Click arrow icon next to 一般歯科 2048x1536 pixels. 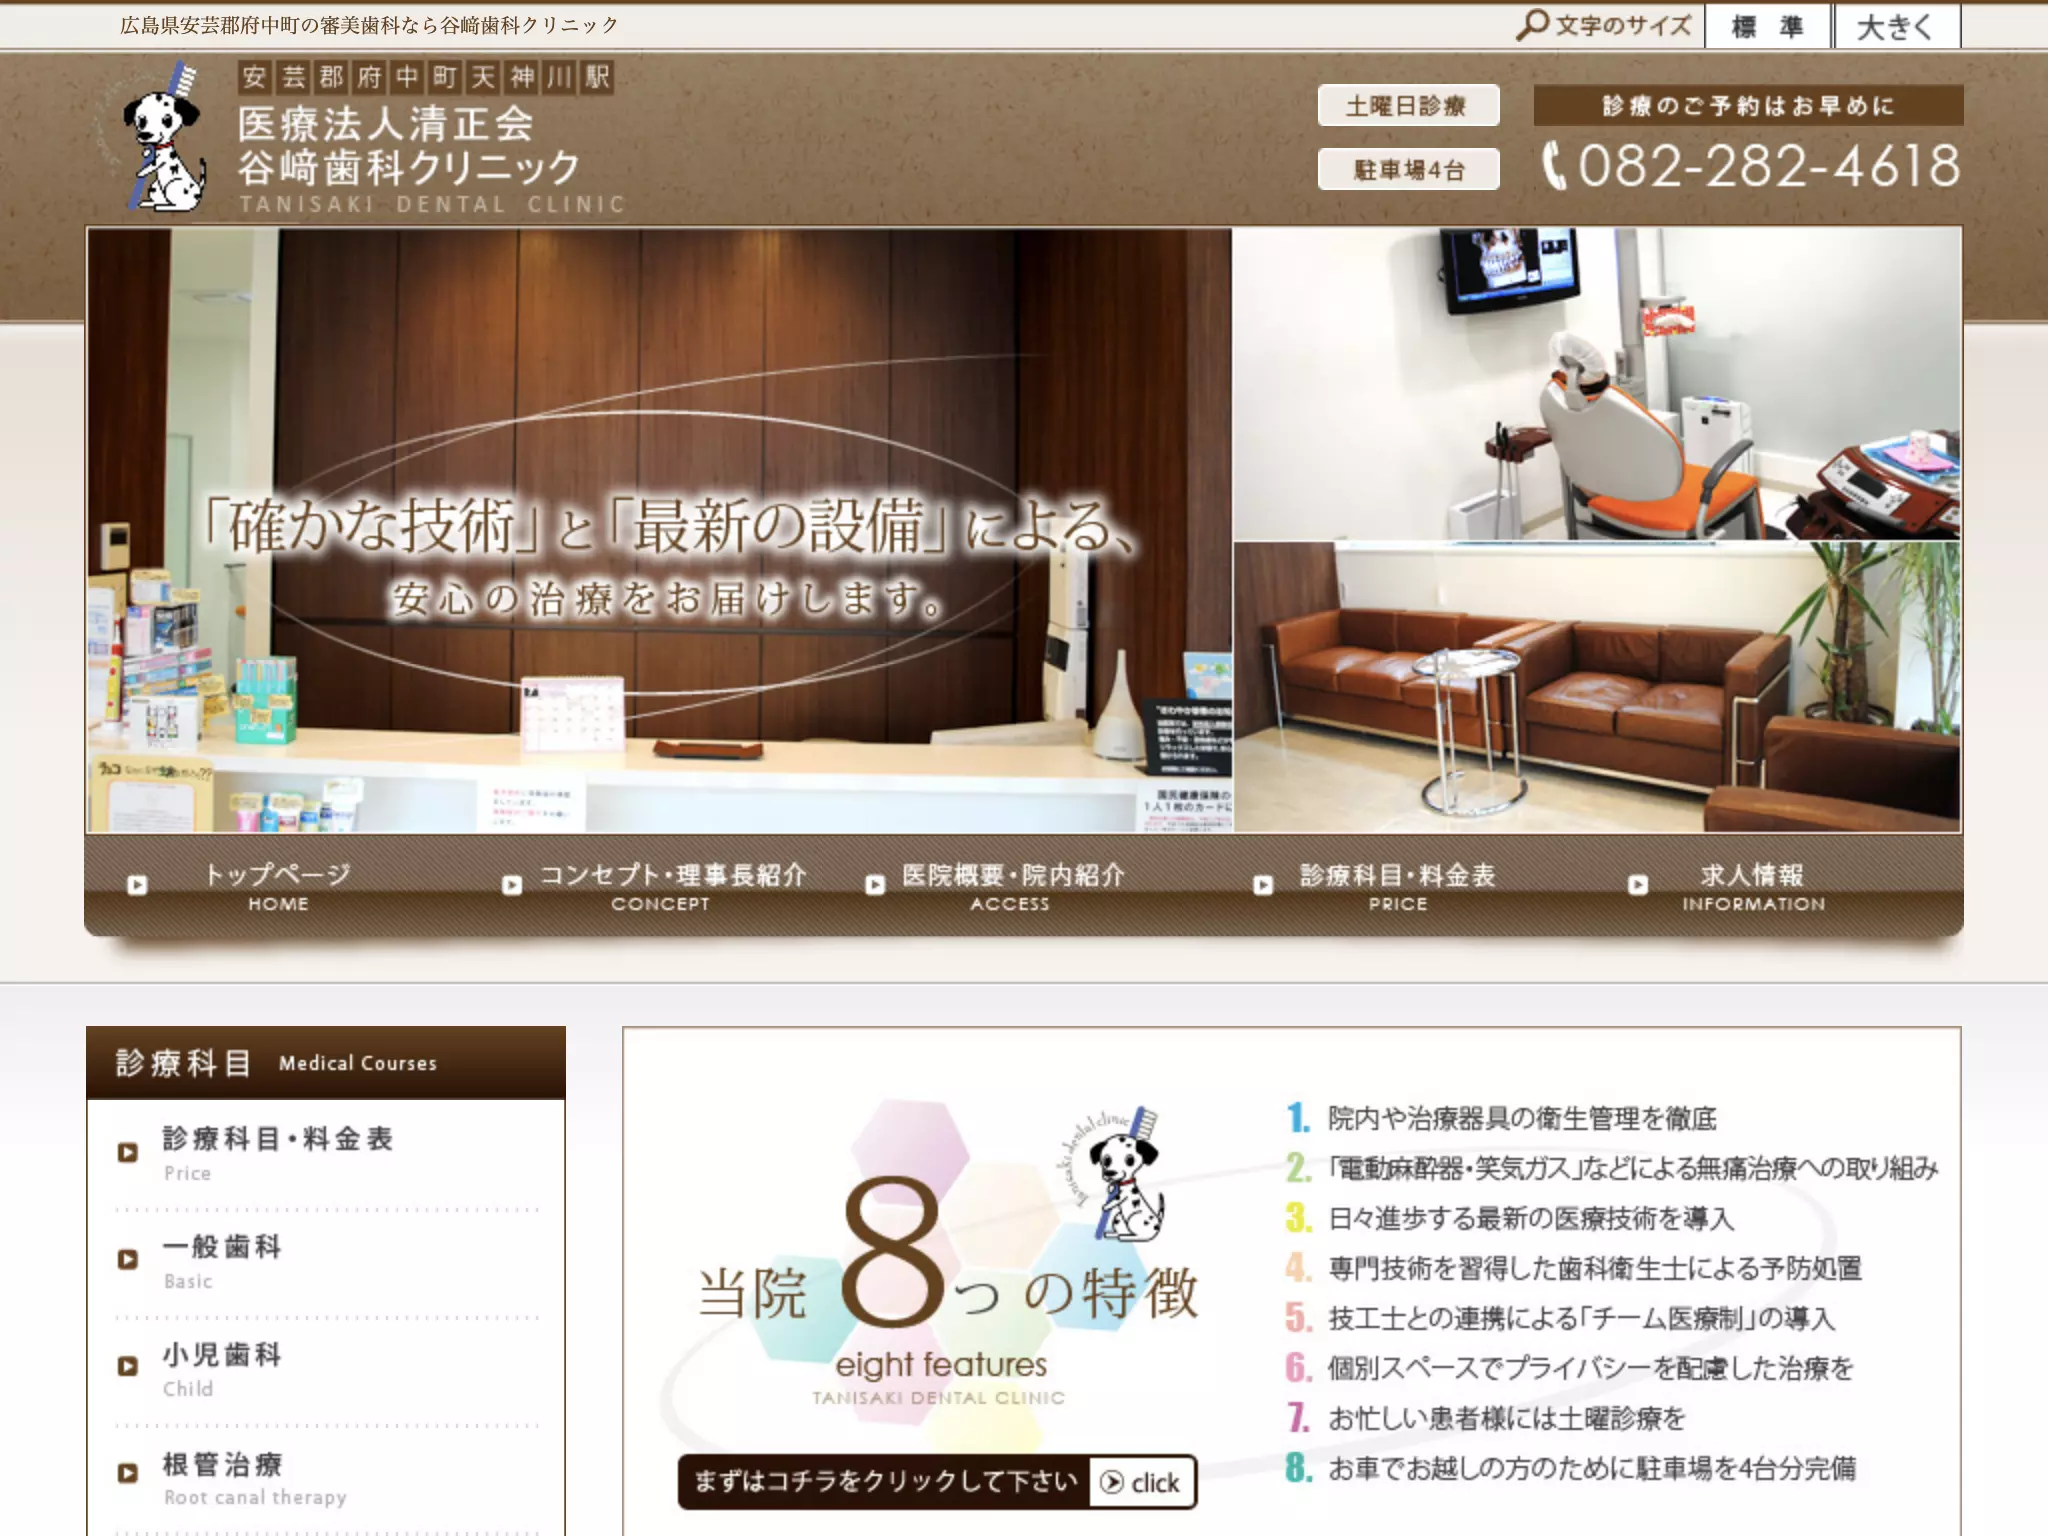coord(127,1259)
